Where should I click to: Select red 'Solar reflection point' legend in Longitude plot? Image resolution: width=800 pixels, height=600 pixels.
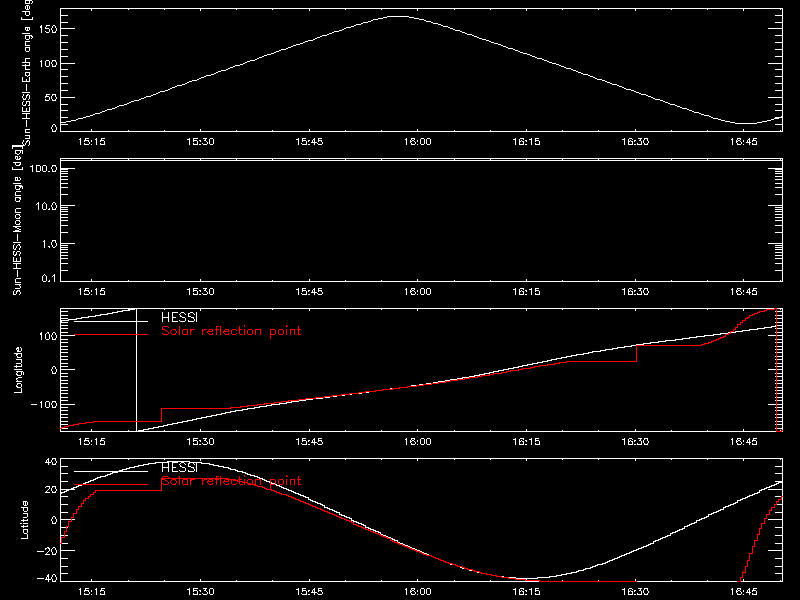click(x=231, y=331)
